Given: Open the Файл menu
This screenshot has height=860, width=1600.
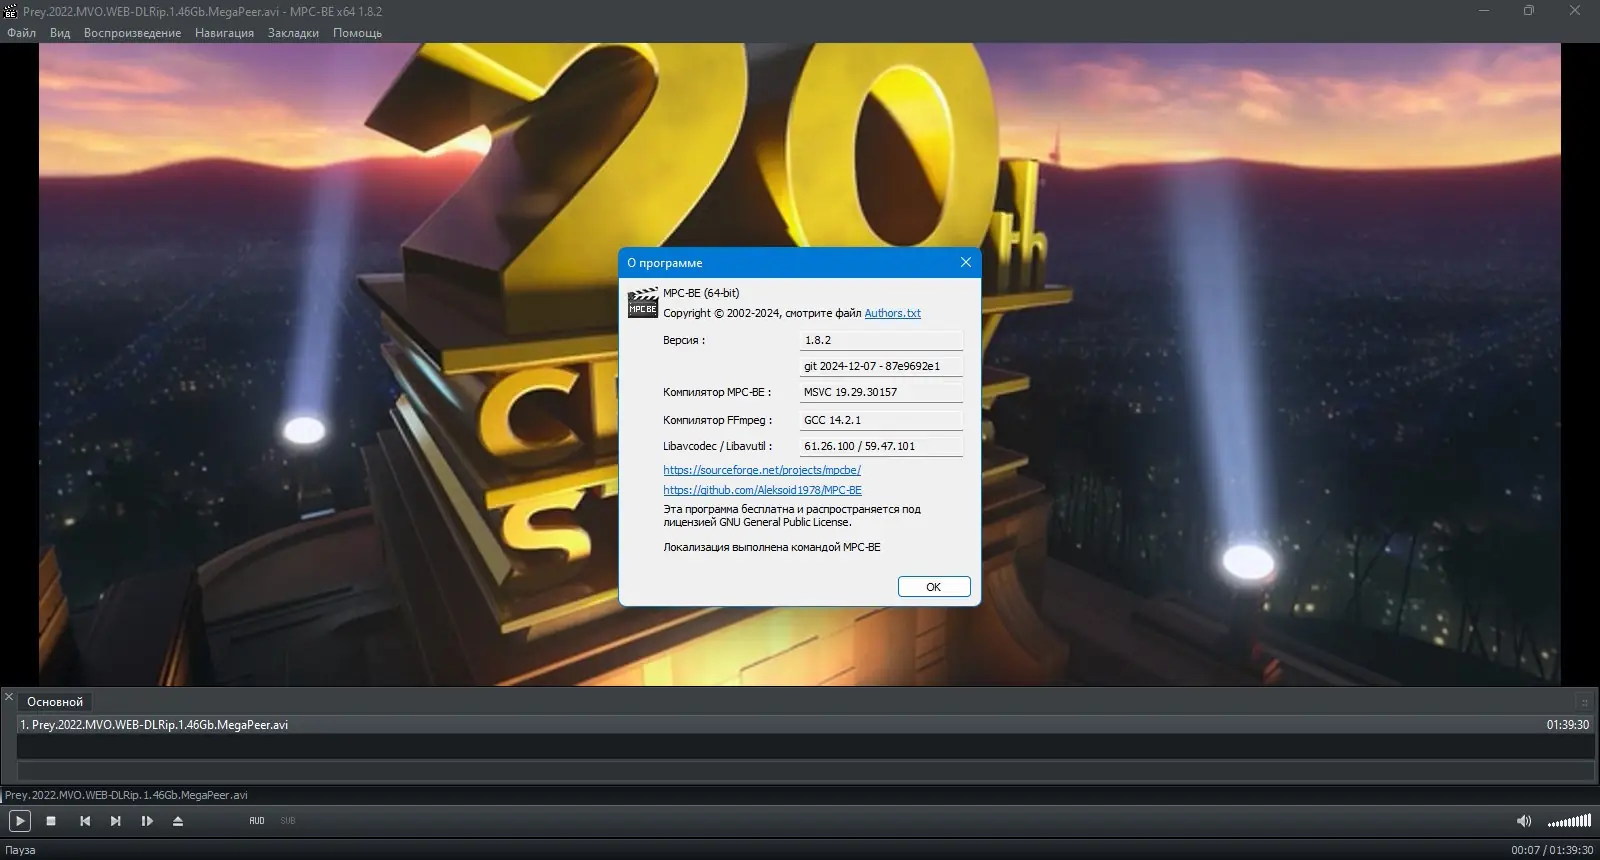Looking at the screenshot, I should pyautogui.click(x=21, y=33).
